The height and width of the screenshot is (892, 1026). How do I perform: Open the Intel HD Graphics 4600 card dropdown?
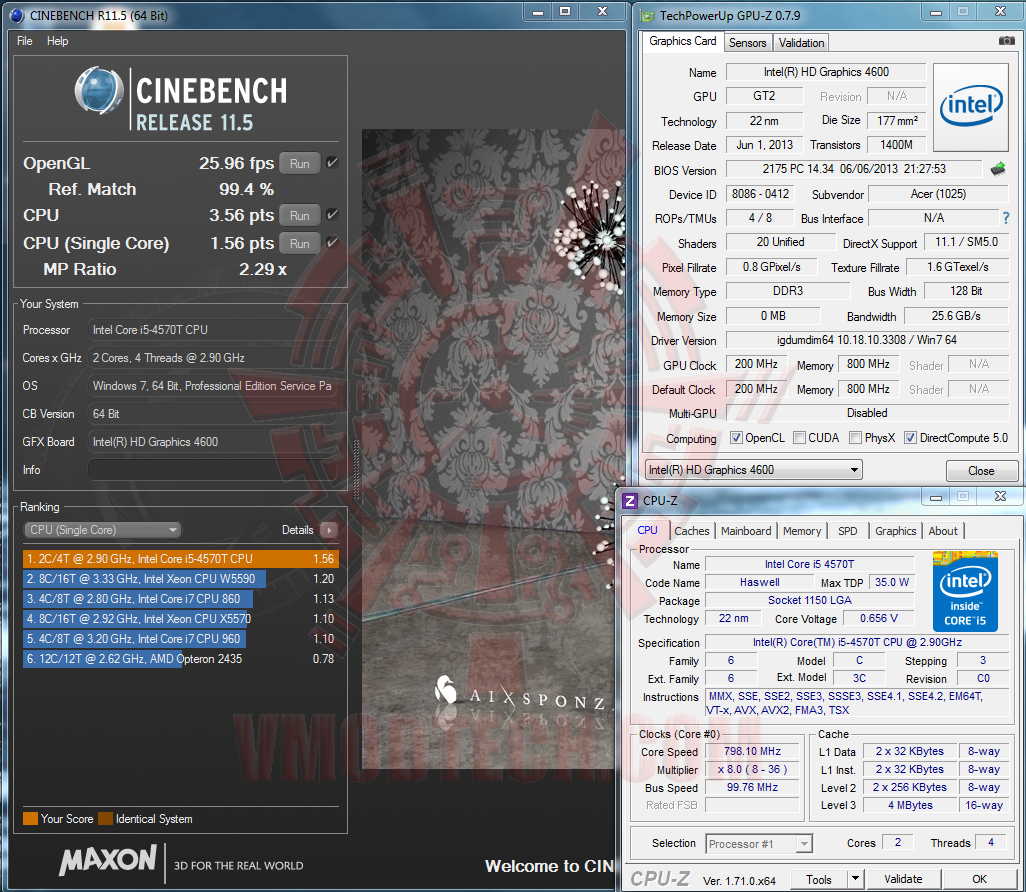coord(754,470)
